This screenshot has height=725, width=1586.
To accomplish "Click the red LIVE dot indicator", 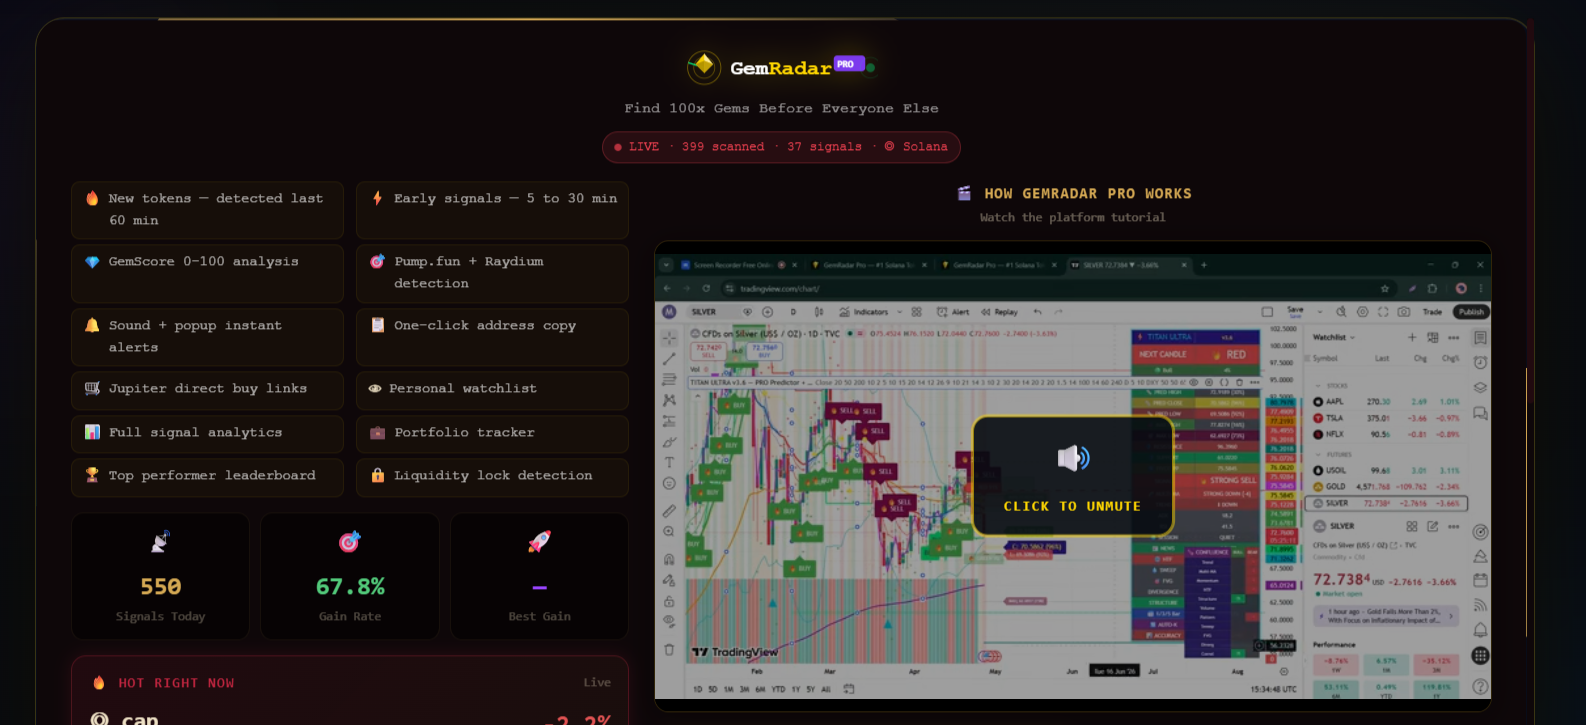I will (x=618, y=147).
